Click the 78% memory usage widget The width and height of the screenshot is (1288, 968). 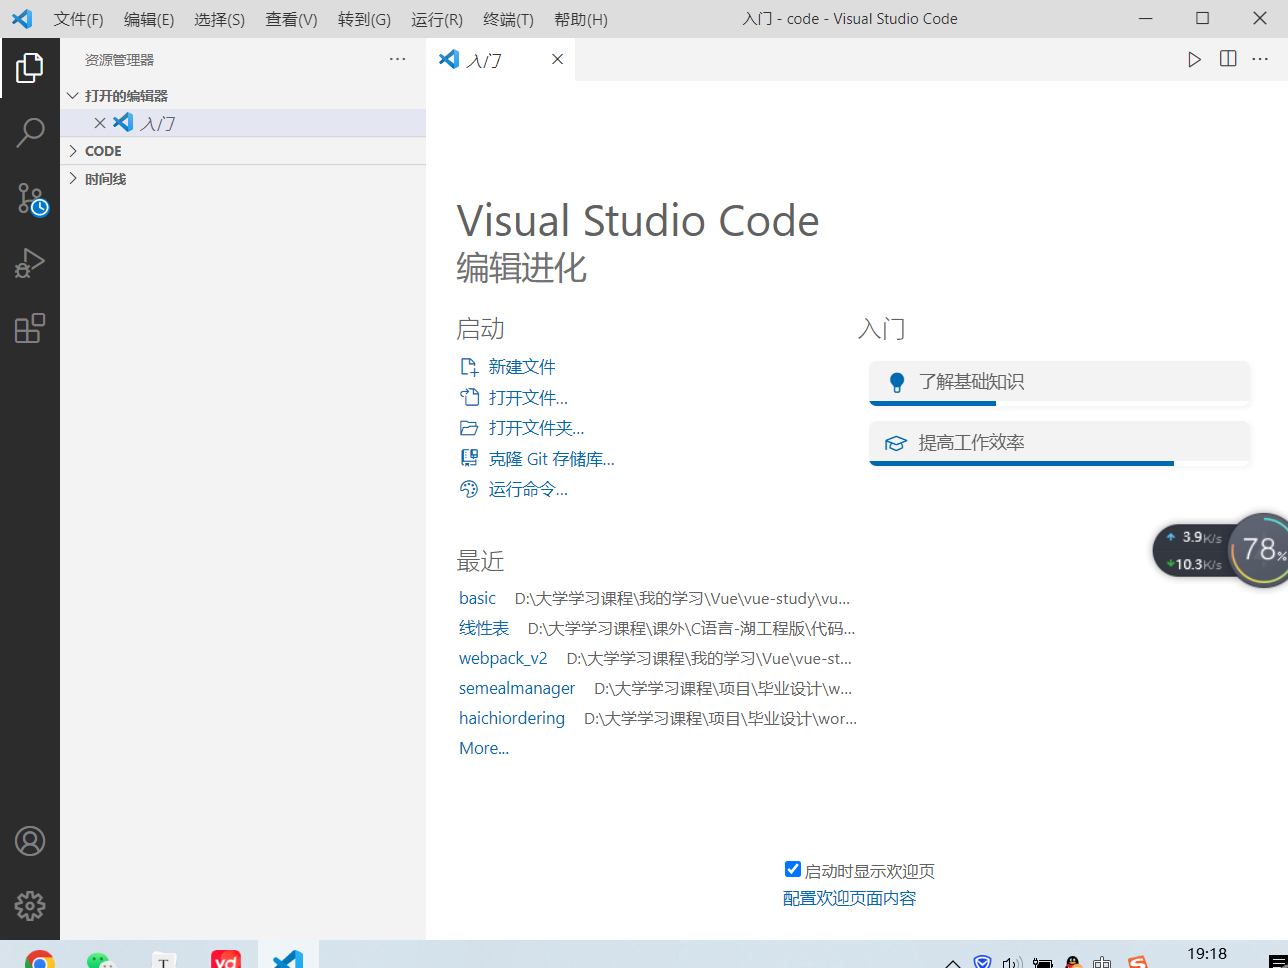pos(1260,549)
